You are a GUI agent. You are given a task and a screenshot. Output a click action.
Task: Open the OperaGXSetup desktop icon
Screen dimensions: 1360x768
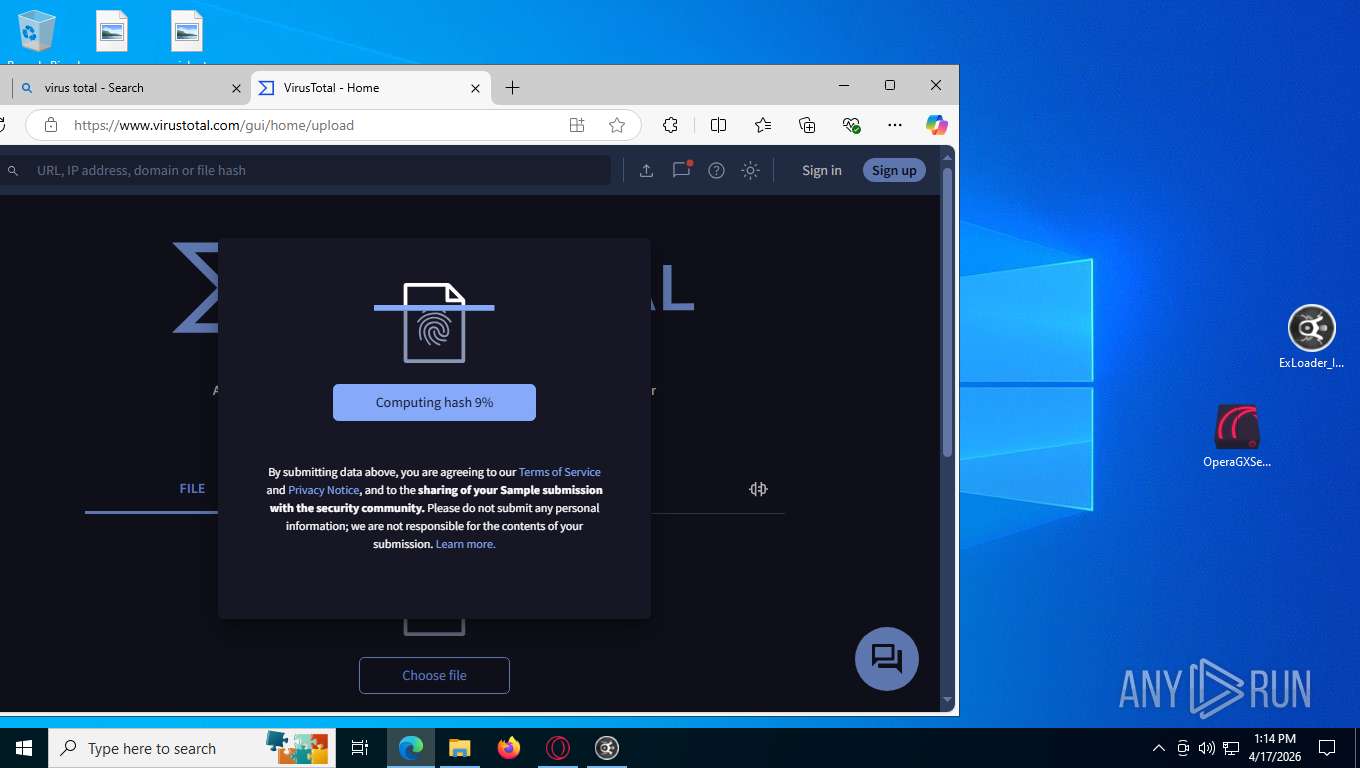[1237, 437]
